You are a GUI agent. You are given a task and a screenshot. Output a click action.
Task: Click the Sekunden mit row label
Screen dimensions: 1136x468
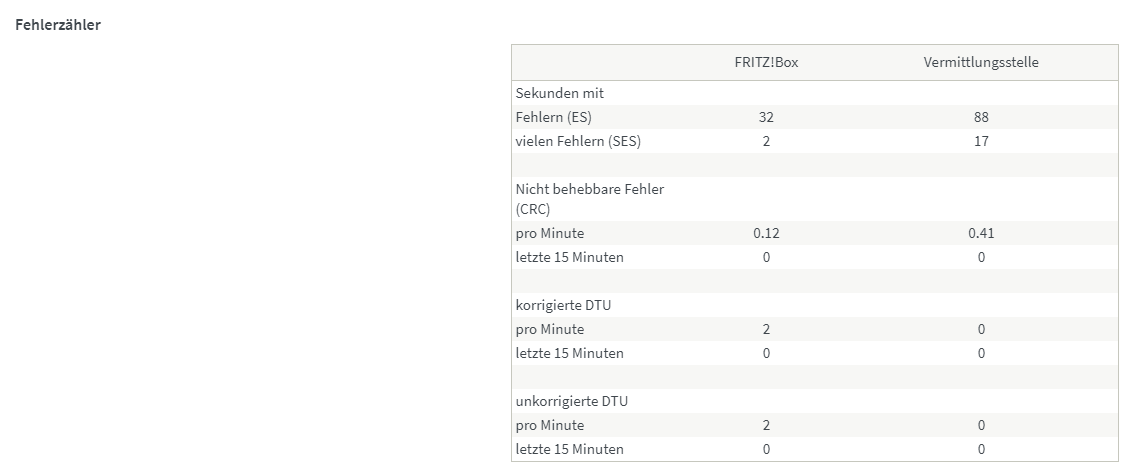[560, 93]
